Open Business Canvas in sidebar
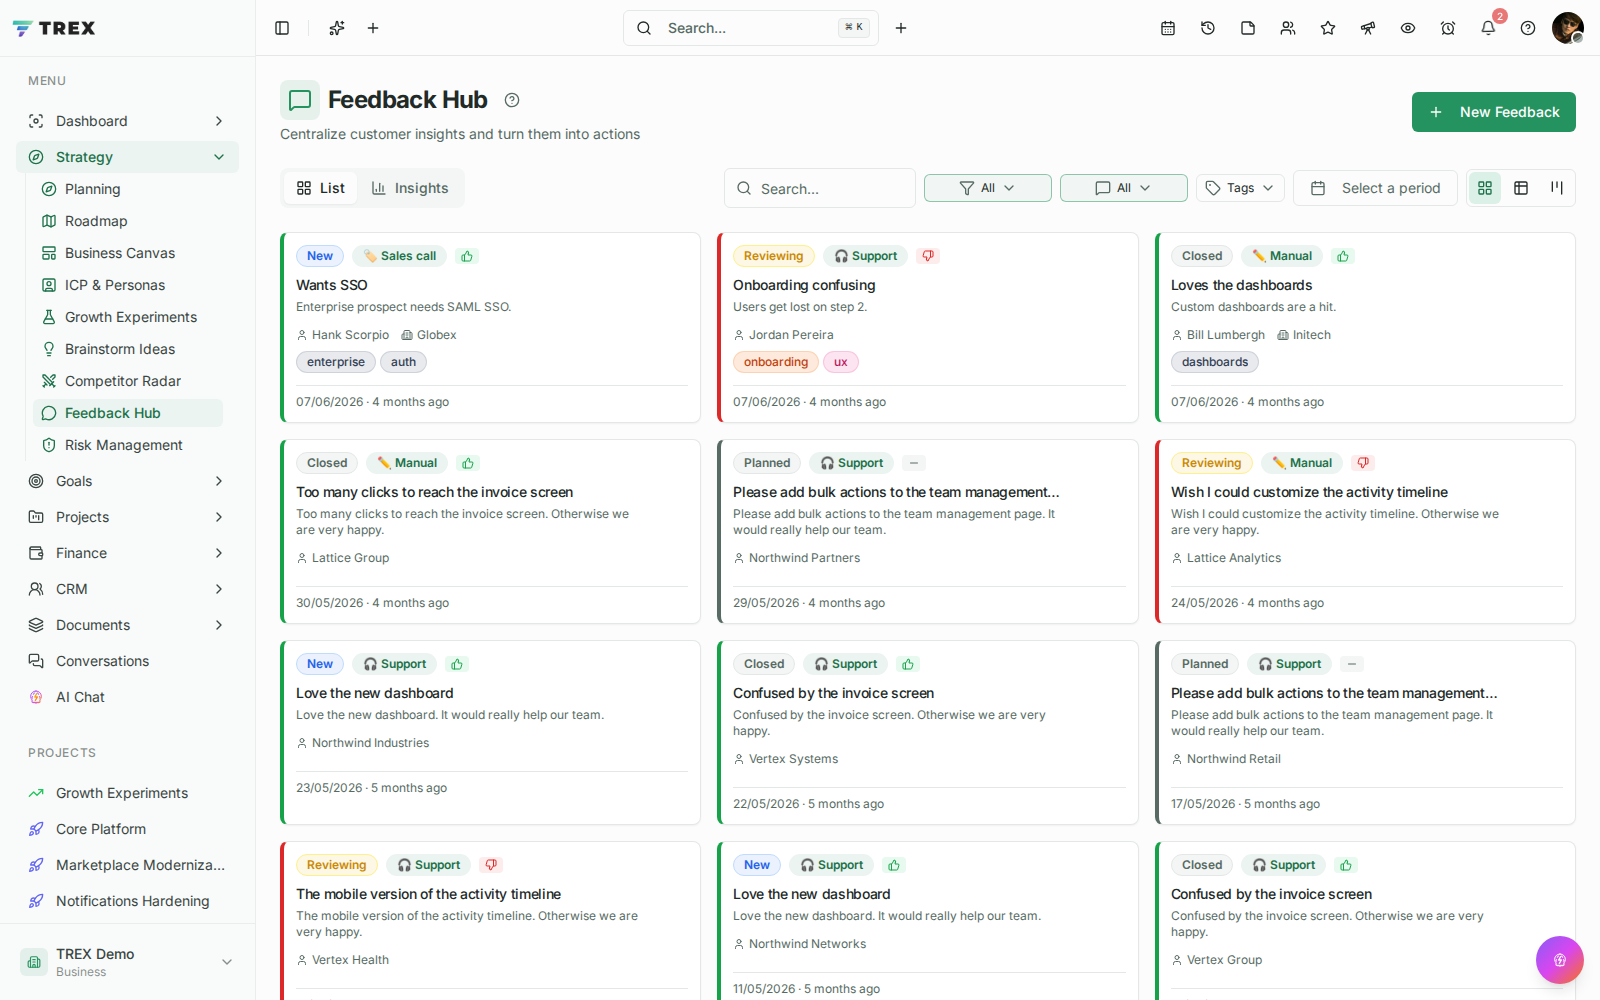Image resolution: width=1600 pixels, height=1000 pixels. click(128, 253)
